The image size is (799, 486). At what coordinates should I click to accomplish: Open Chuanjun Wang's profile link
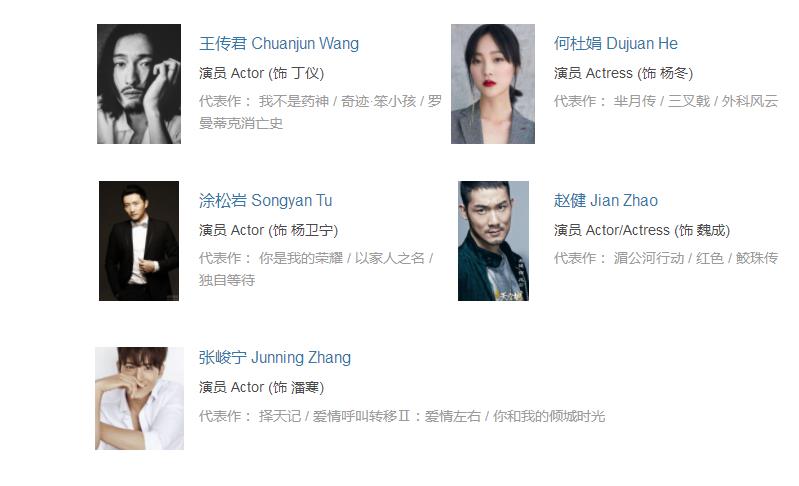279,44
